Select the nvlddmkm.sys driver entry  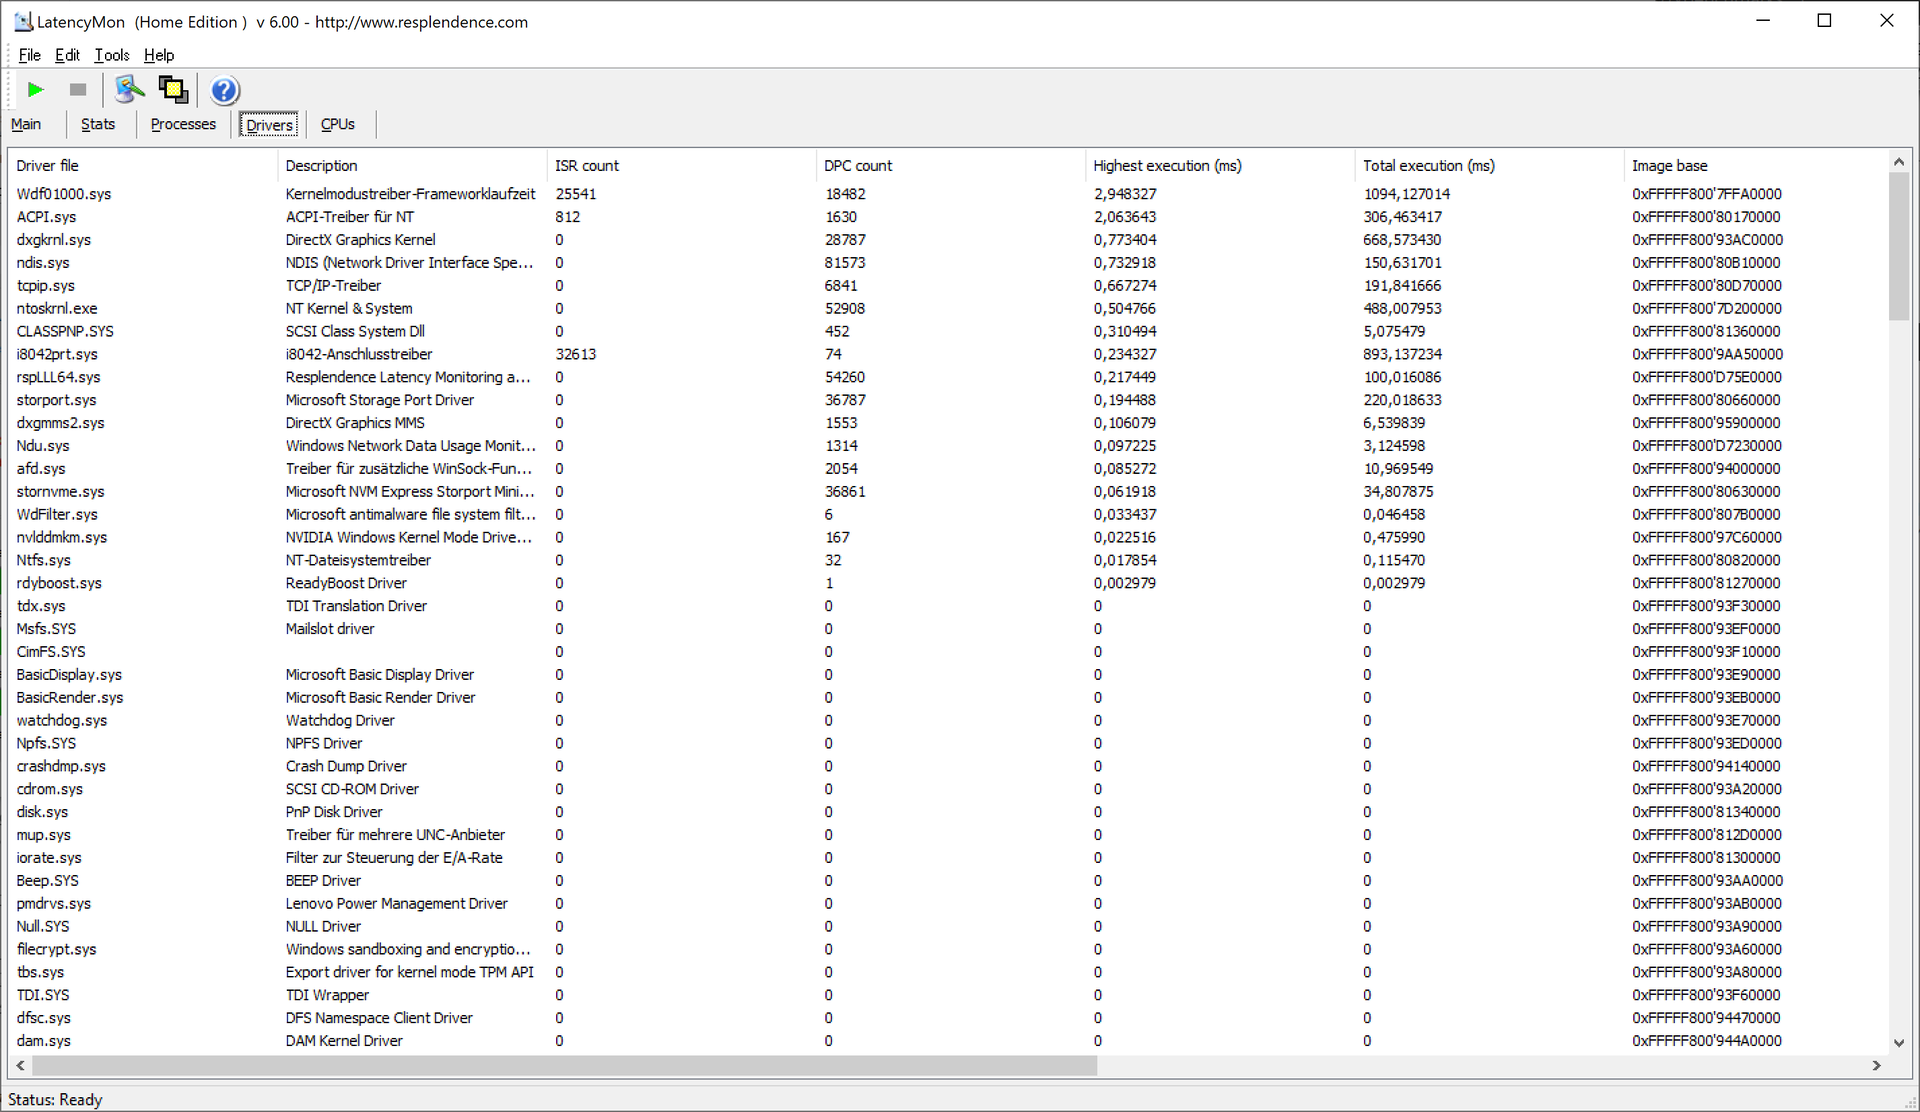[61, 537]
